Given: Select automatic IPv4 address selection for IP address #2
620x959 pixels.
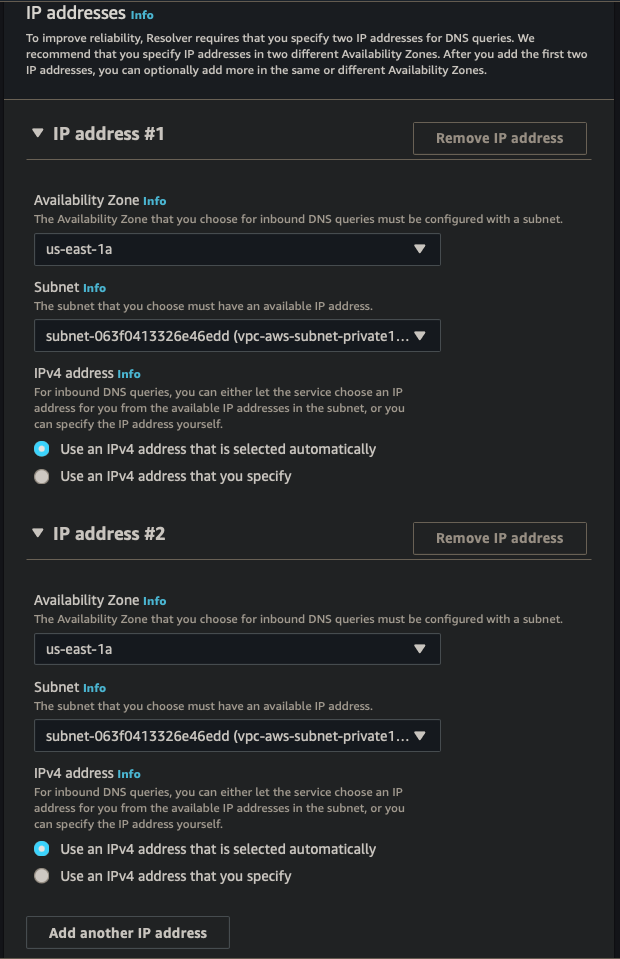Looking at the screenshot, I should 42,848.
